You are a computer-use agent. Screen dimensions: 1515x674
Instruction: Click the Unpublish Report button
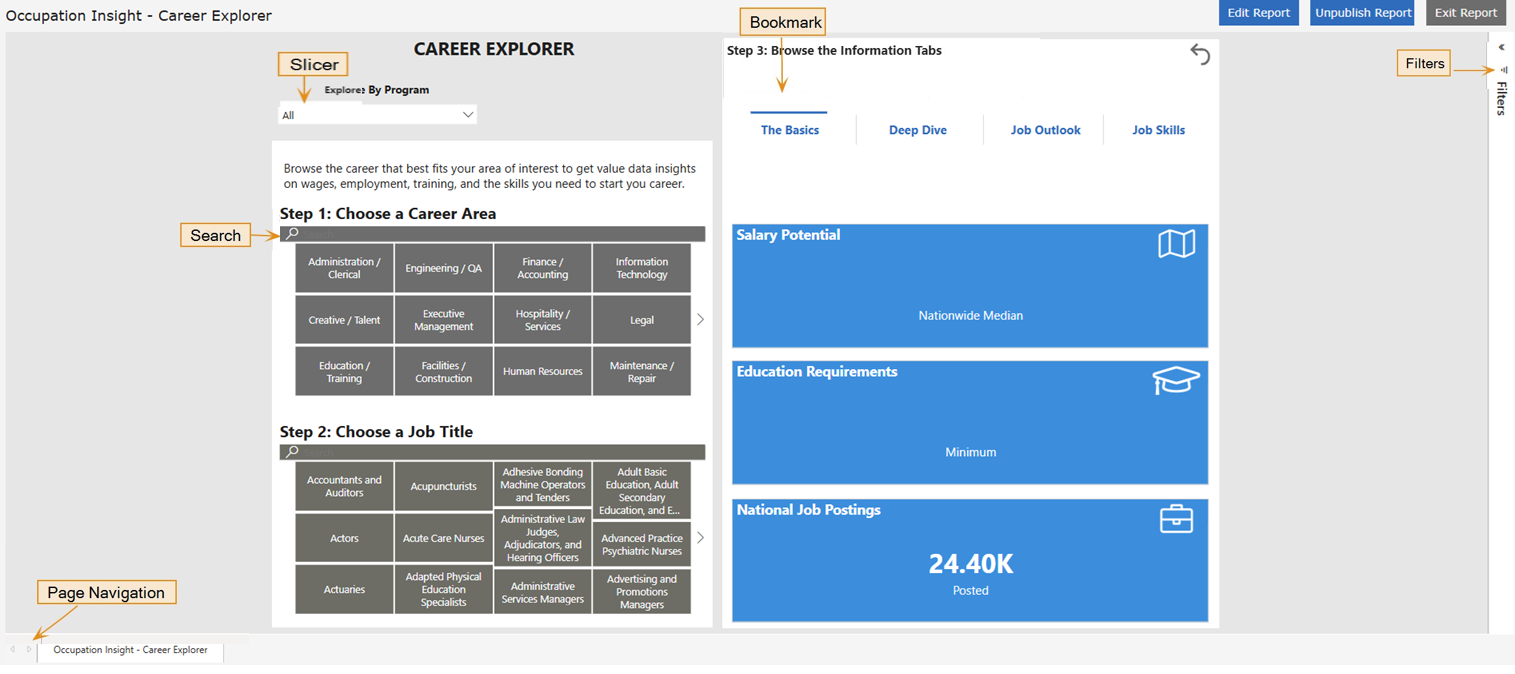coord(1362,13)
